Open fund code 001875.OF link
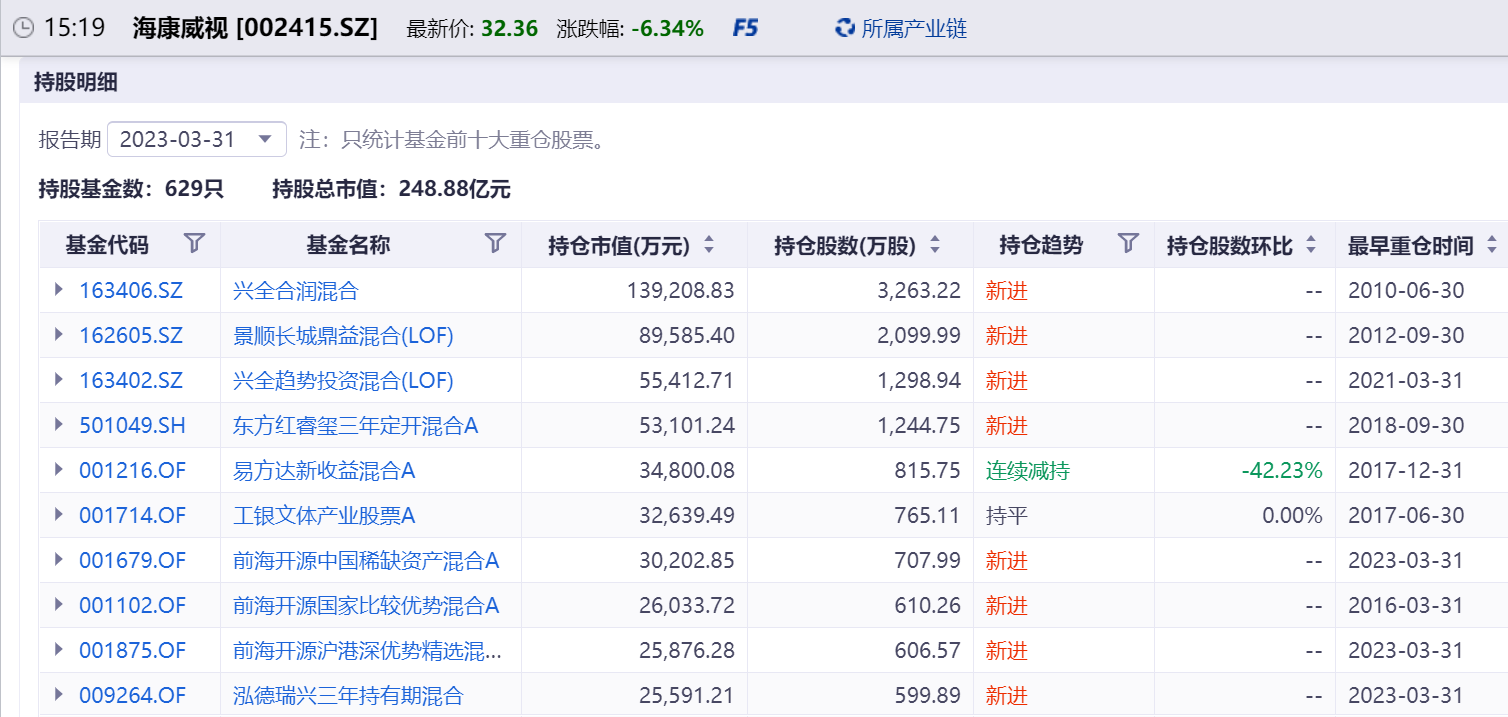This screenshot has width=1508, height=717. (x=133, y=651)
